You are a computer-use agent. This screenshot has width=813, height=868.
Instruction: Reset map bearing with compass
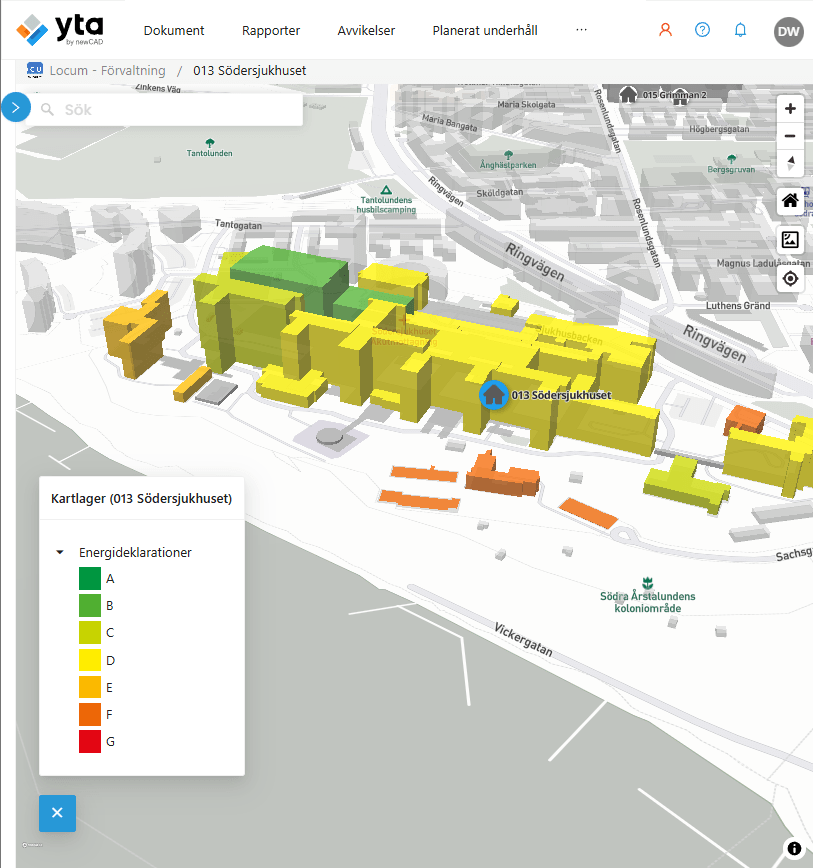790,163
